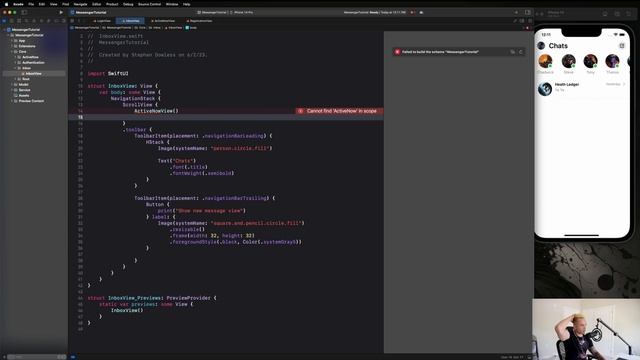This screenshot has width=640, height=360.
Task: Collapse the Core folder
Action: [12, 52]
